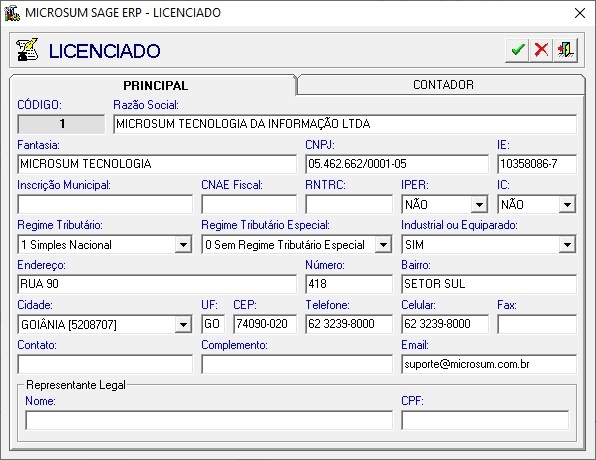Open the Cidade dropdown list
The image size is (596, 460).
tap(183, 325)
